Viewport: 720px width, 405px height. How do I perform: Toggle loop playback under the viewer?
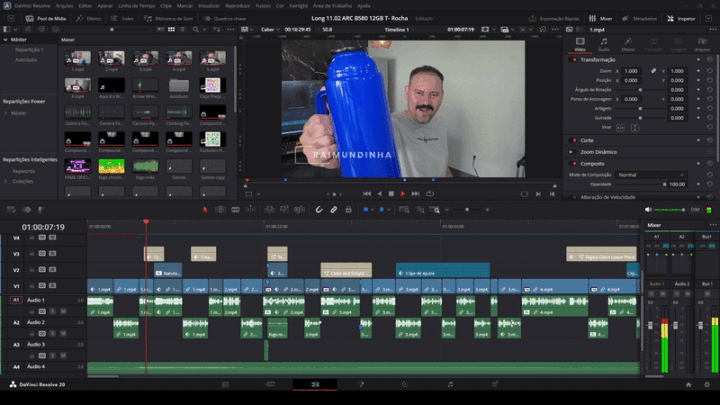point(432,193)
